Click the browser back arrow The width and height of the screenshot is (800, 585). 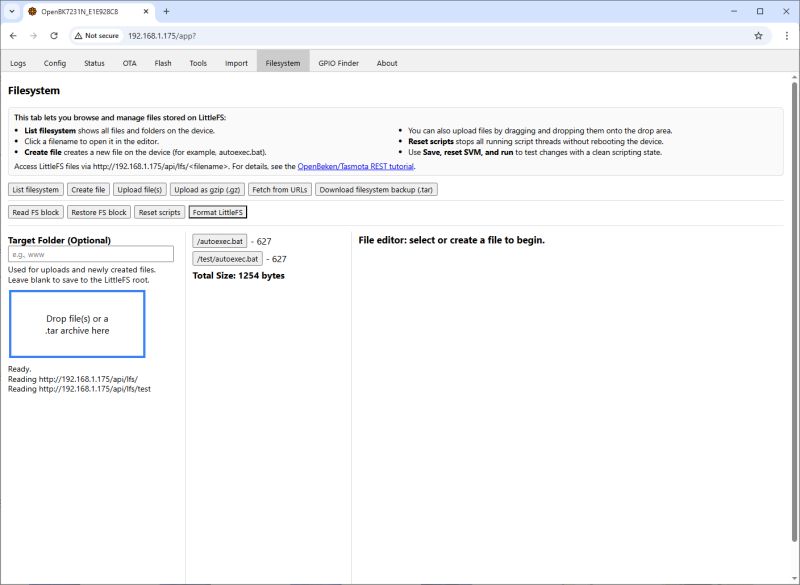click(14, 35)
